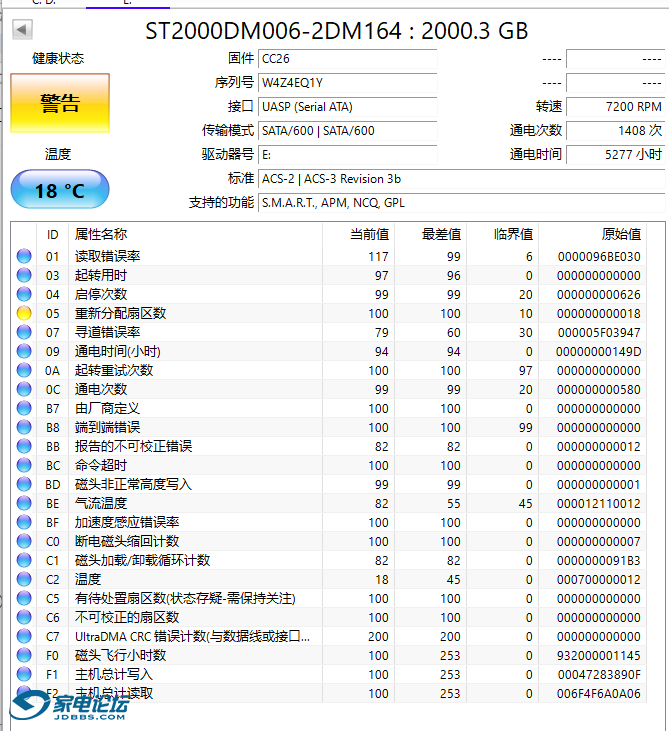Click the status icon for 报告的不可校正错误 row

coord(24,446)
